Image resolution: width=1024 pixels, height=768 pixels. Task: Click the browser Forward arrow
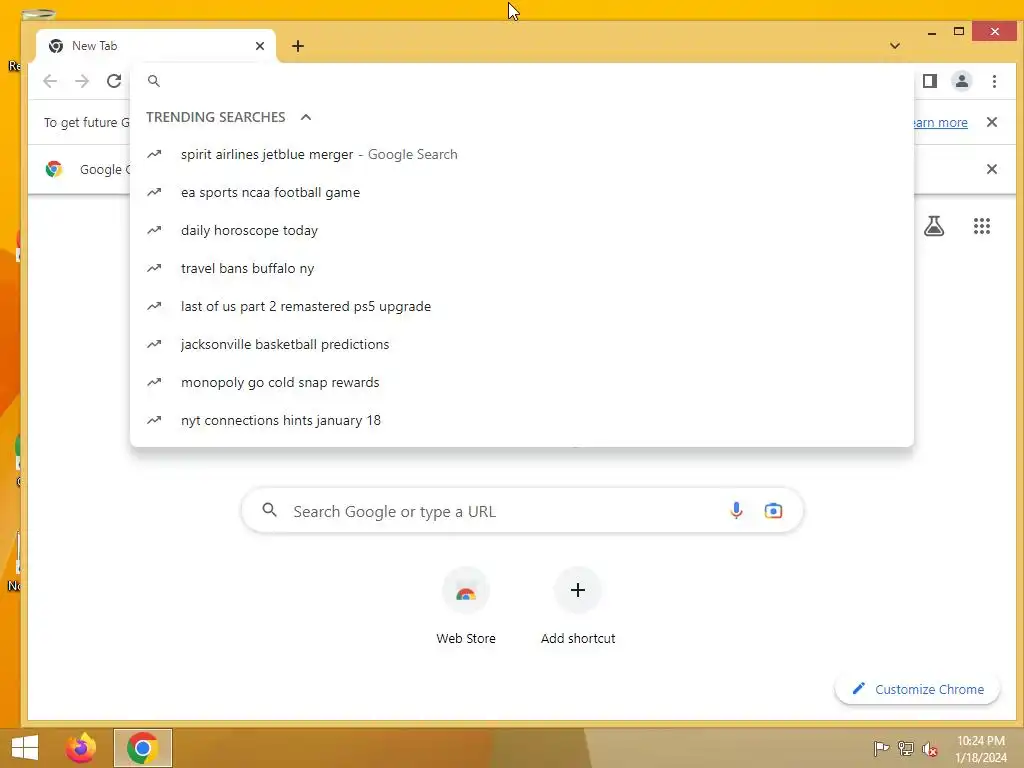pyautogui.click(x=82, y=81)
